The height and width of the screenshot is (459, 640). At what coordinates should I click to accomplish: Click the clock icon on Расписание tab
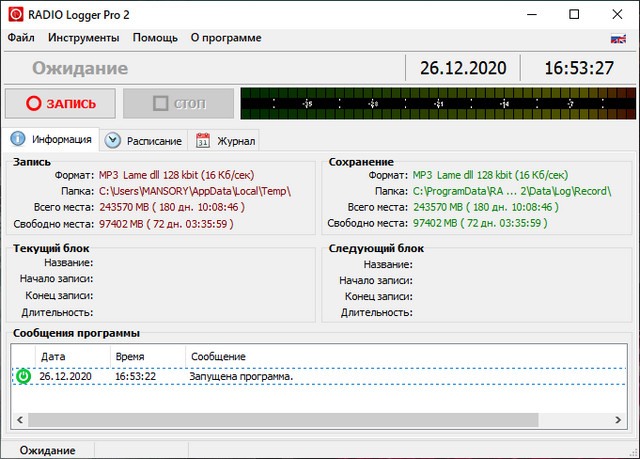pos(113,140)
